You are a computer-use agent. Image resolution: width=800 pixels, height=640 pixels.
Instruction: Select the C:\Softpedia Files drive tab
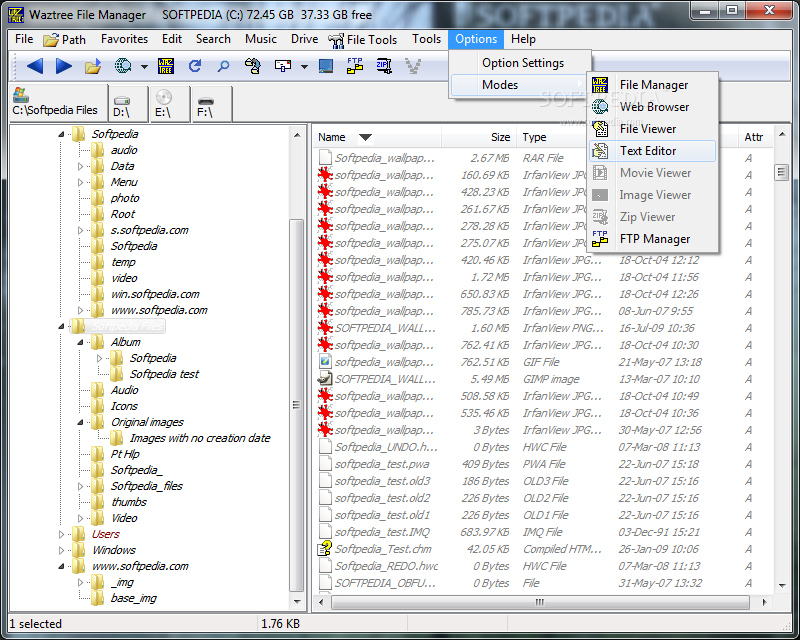click(57, 104)
